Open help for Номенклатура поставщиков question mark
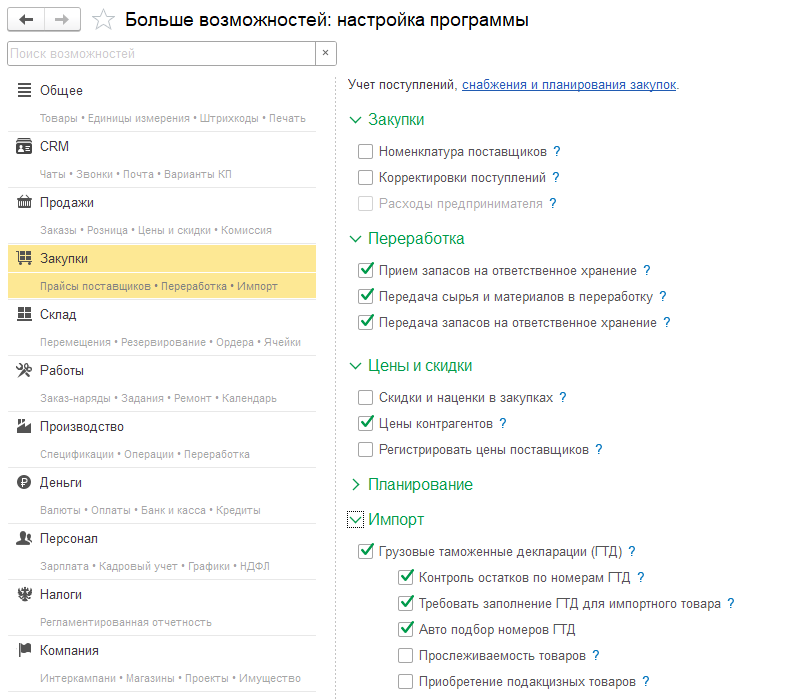Screen dimensions: 796x699 [x=556, y=152]
